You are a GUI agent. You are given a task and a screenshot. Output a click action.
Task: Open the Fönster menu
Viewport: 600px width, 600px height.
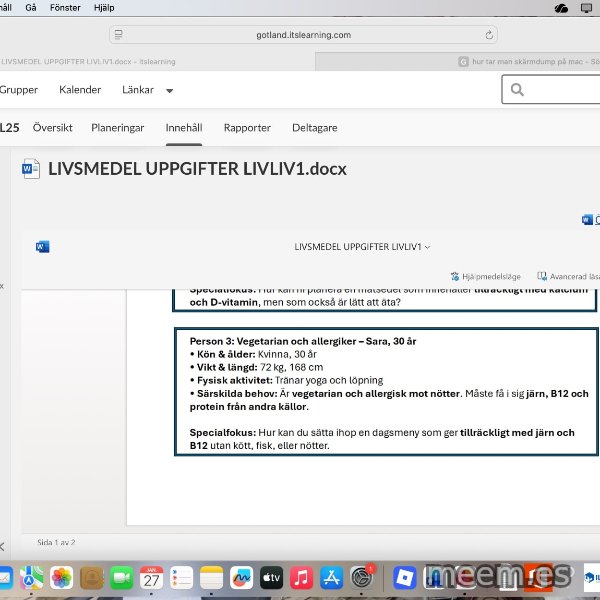point(65,8)
